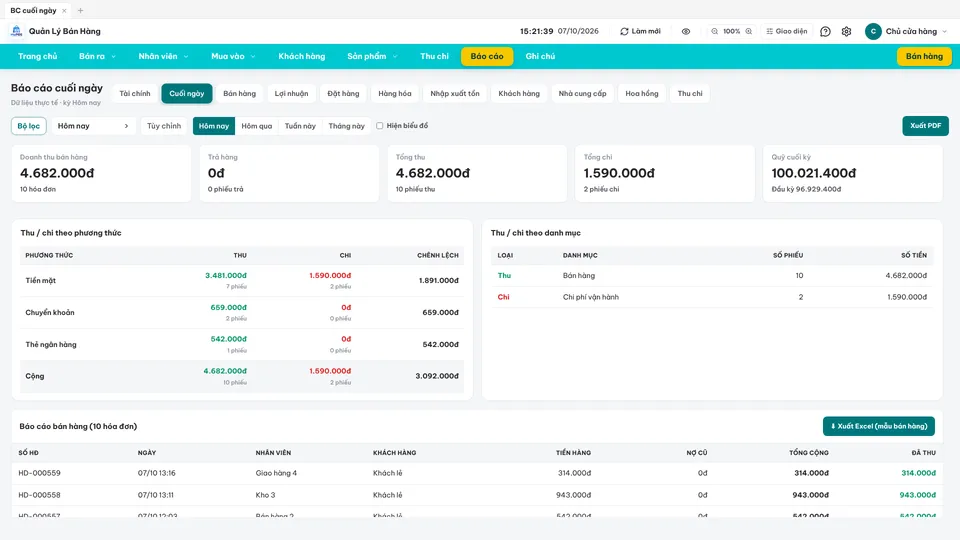Open the Ghi chú menu item
The height and width of the screenshot is (540, 960).
click(540, 56)
